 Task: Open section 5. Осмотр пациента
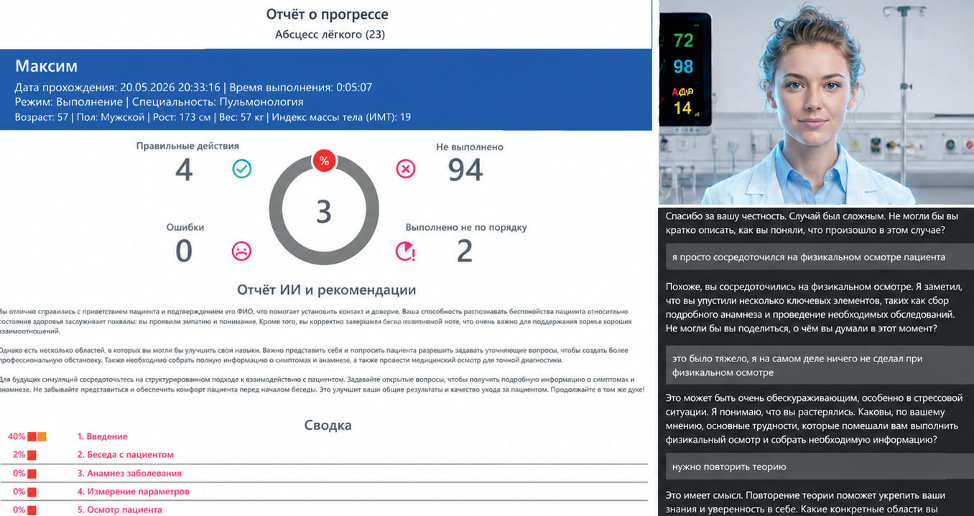pos(119,510)
